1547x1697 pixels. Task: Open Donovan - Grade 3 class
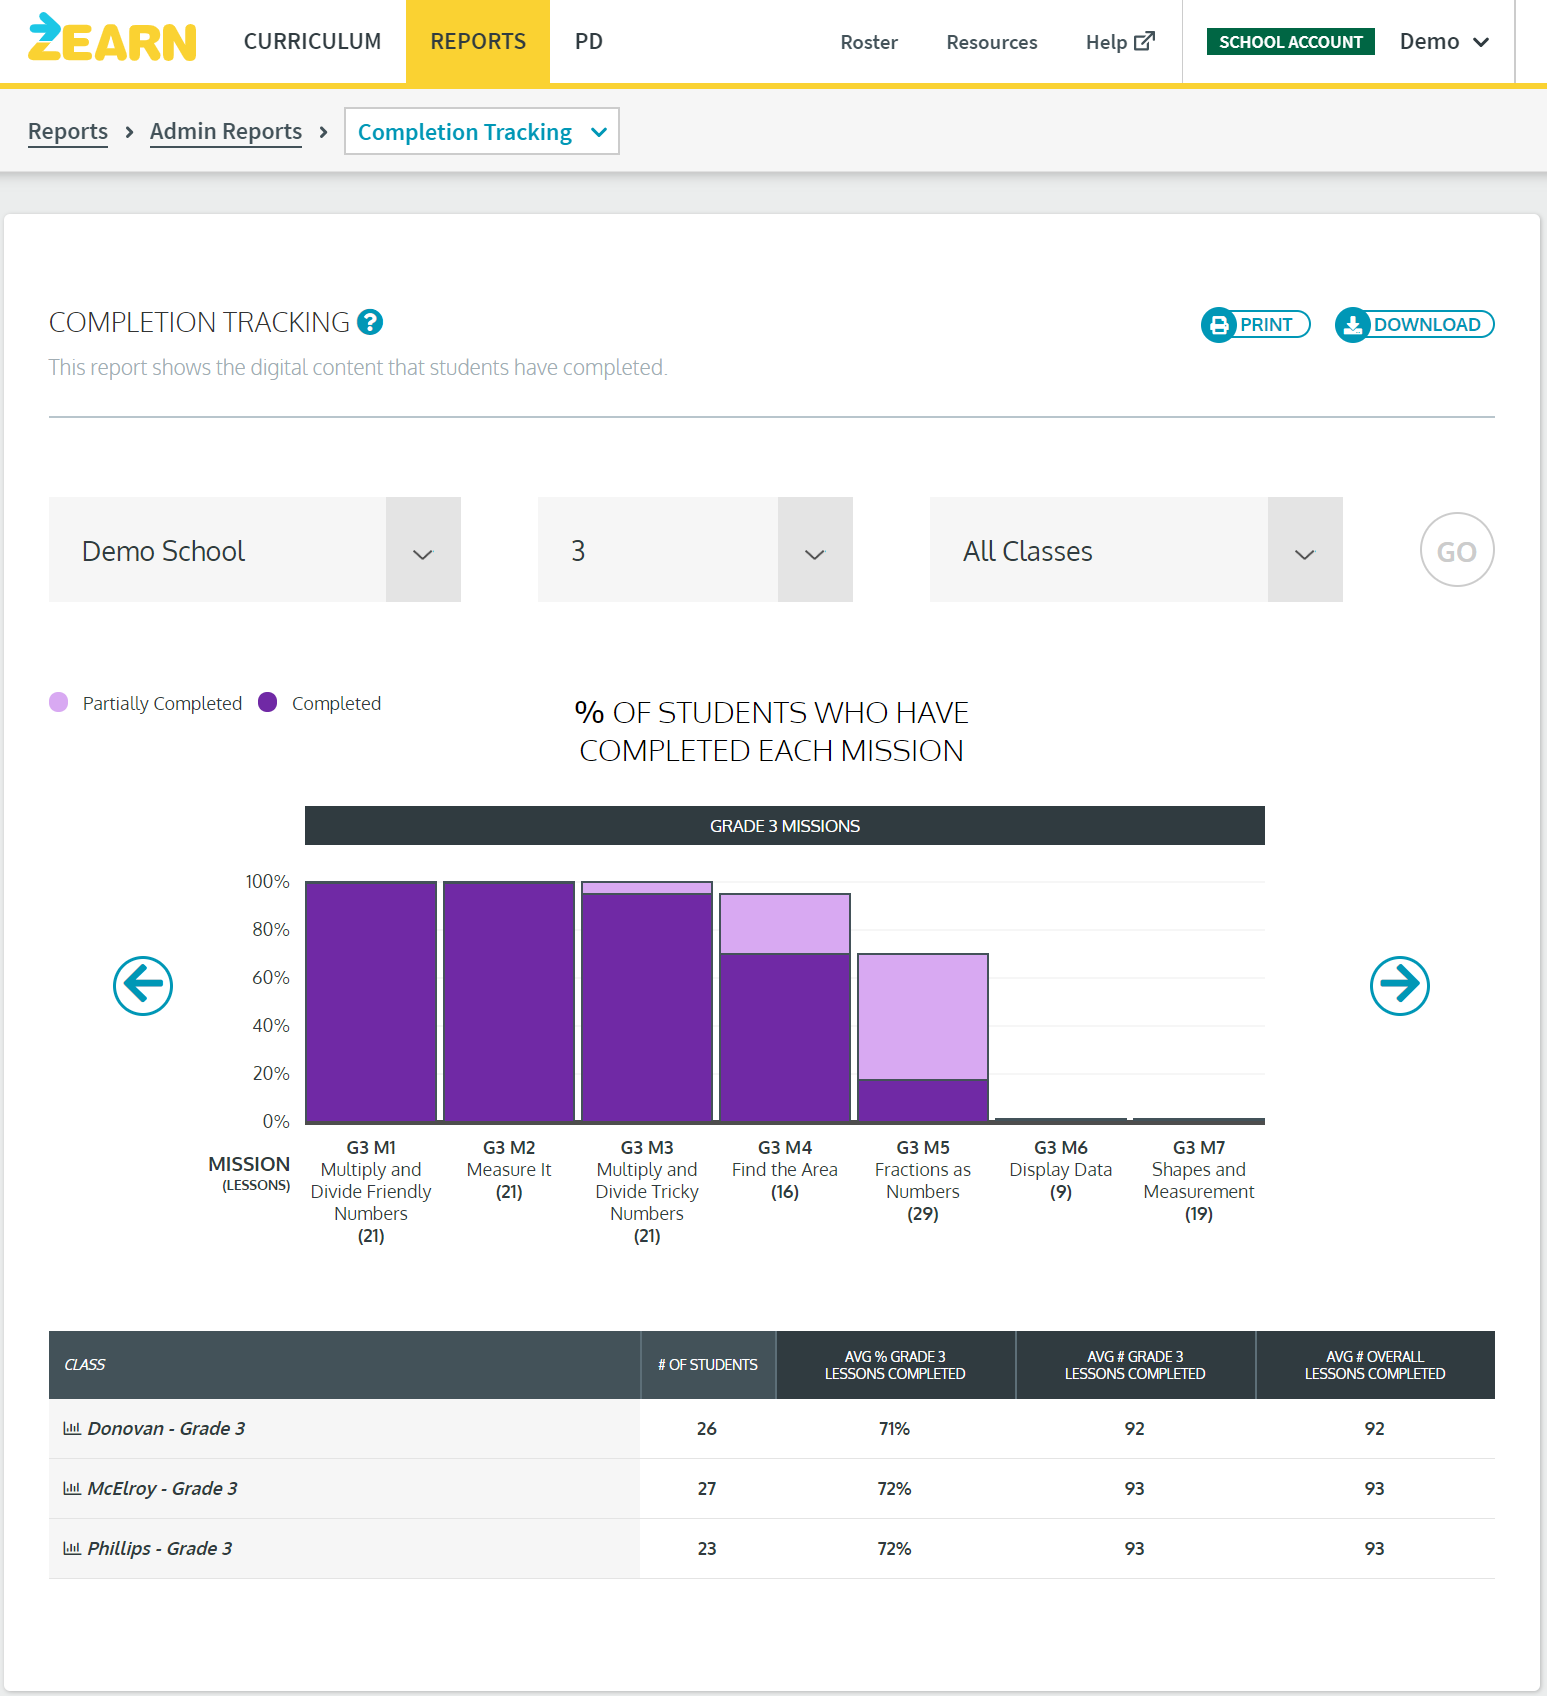(x=166, y=1428)
